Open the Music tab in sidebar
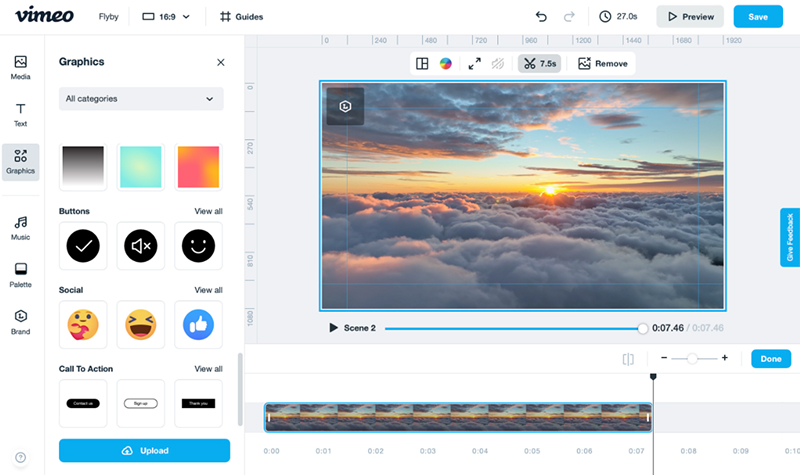The height and width of the screenshot is (475, 800). pyautogui.click(x=20, y=227)
